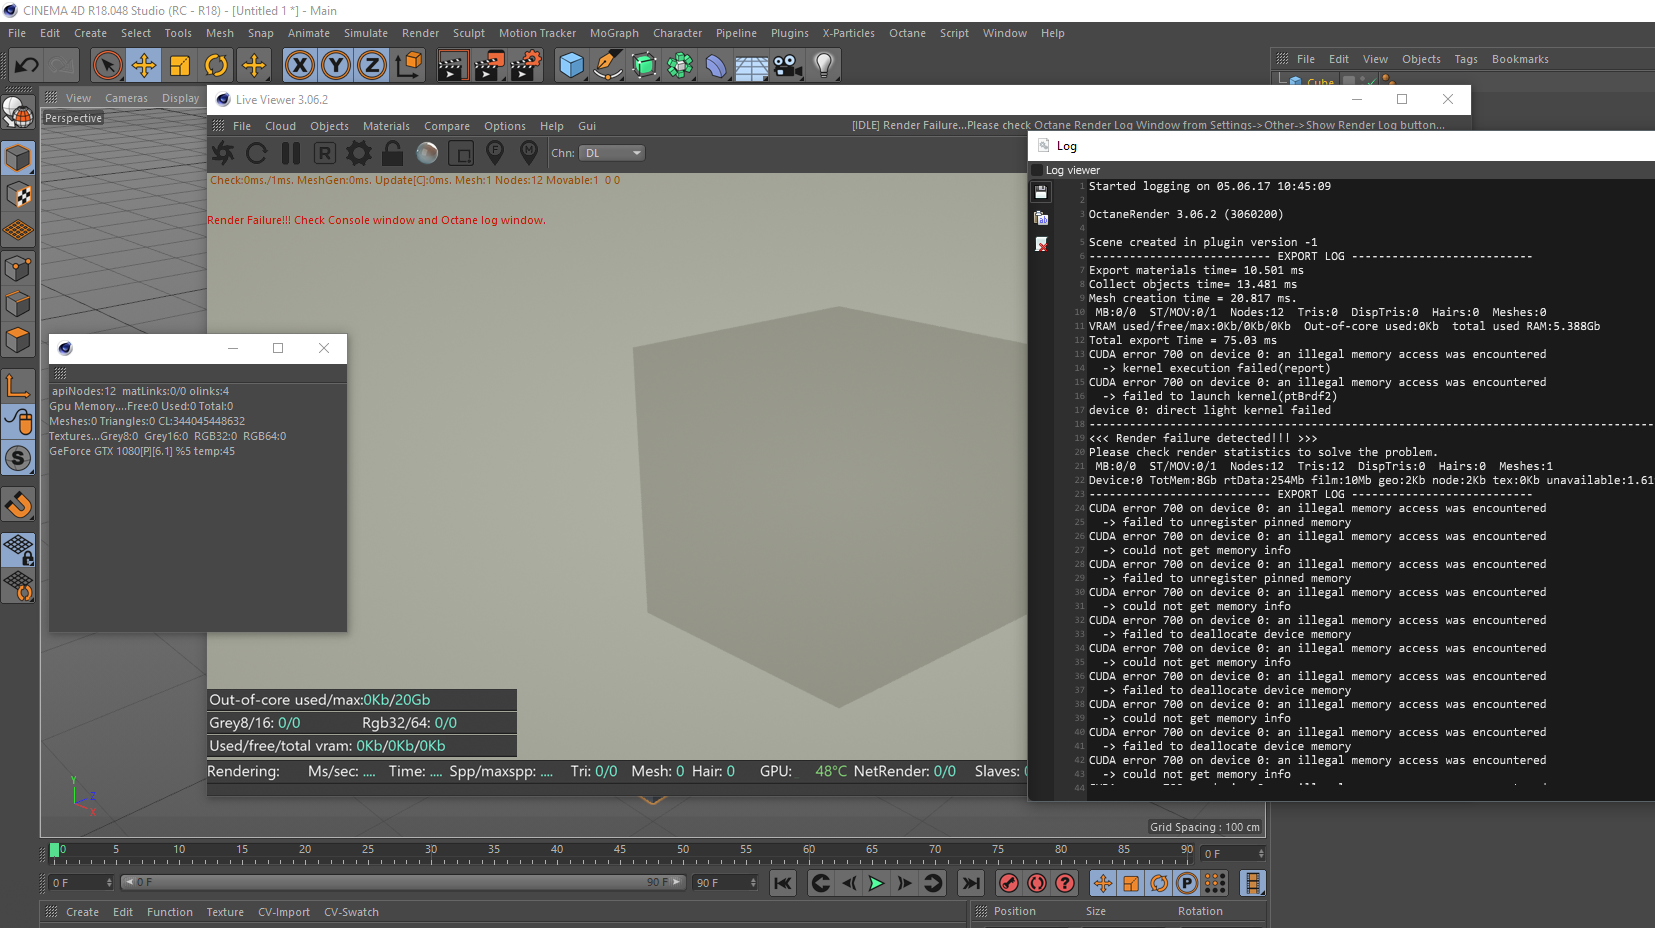Add a Cube primitive object
The height and width of the screenshot is (928, 1655).
(x=571, y=66)
